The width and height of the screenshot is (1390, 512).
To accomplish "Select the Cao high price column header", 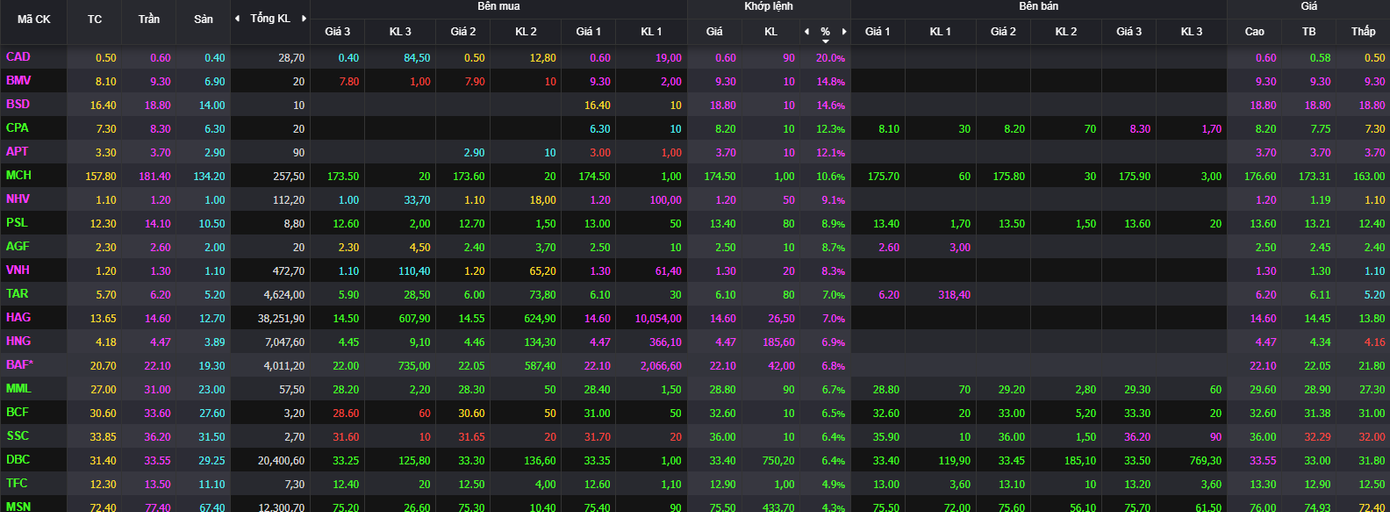I will point(1254,32).
